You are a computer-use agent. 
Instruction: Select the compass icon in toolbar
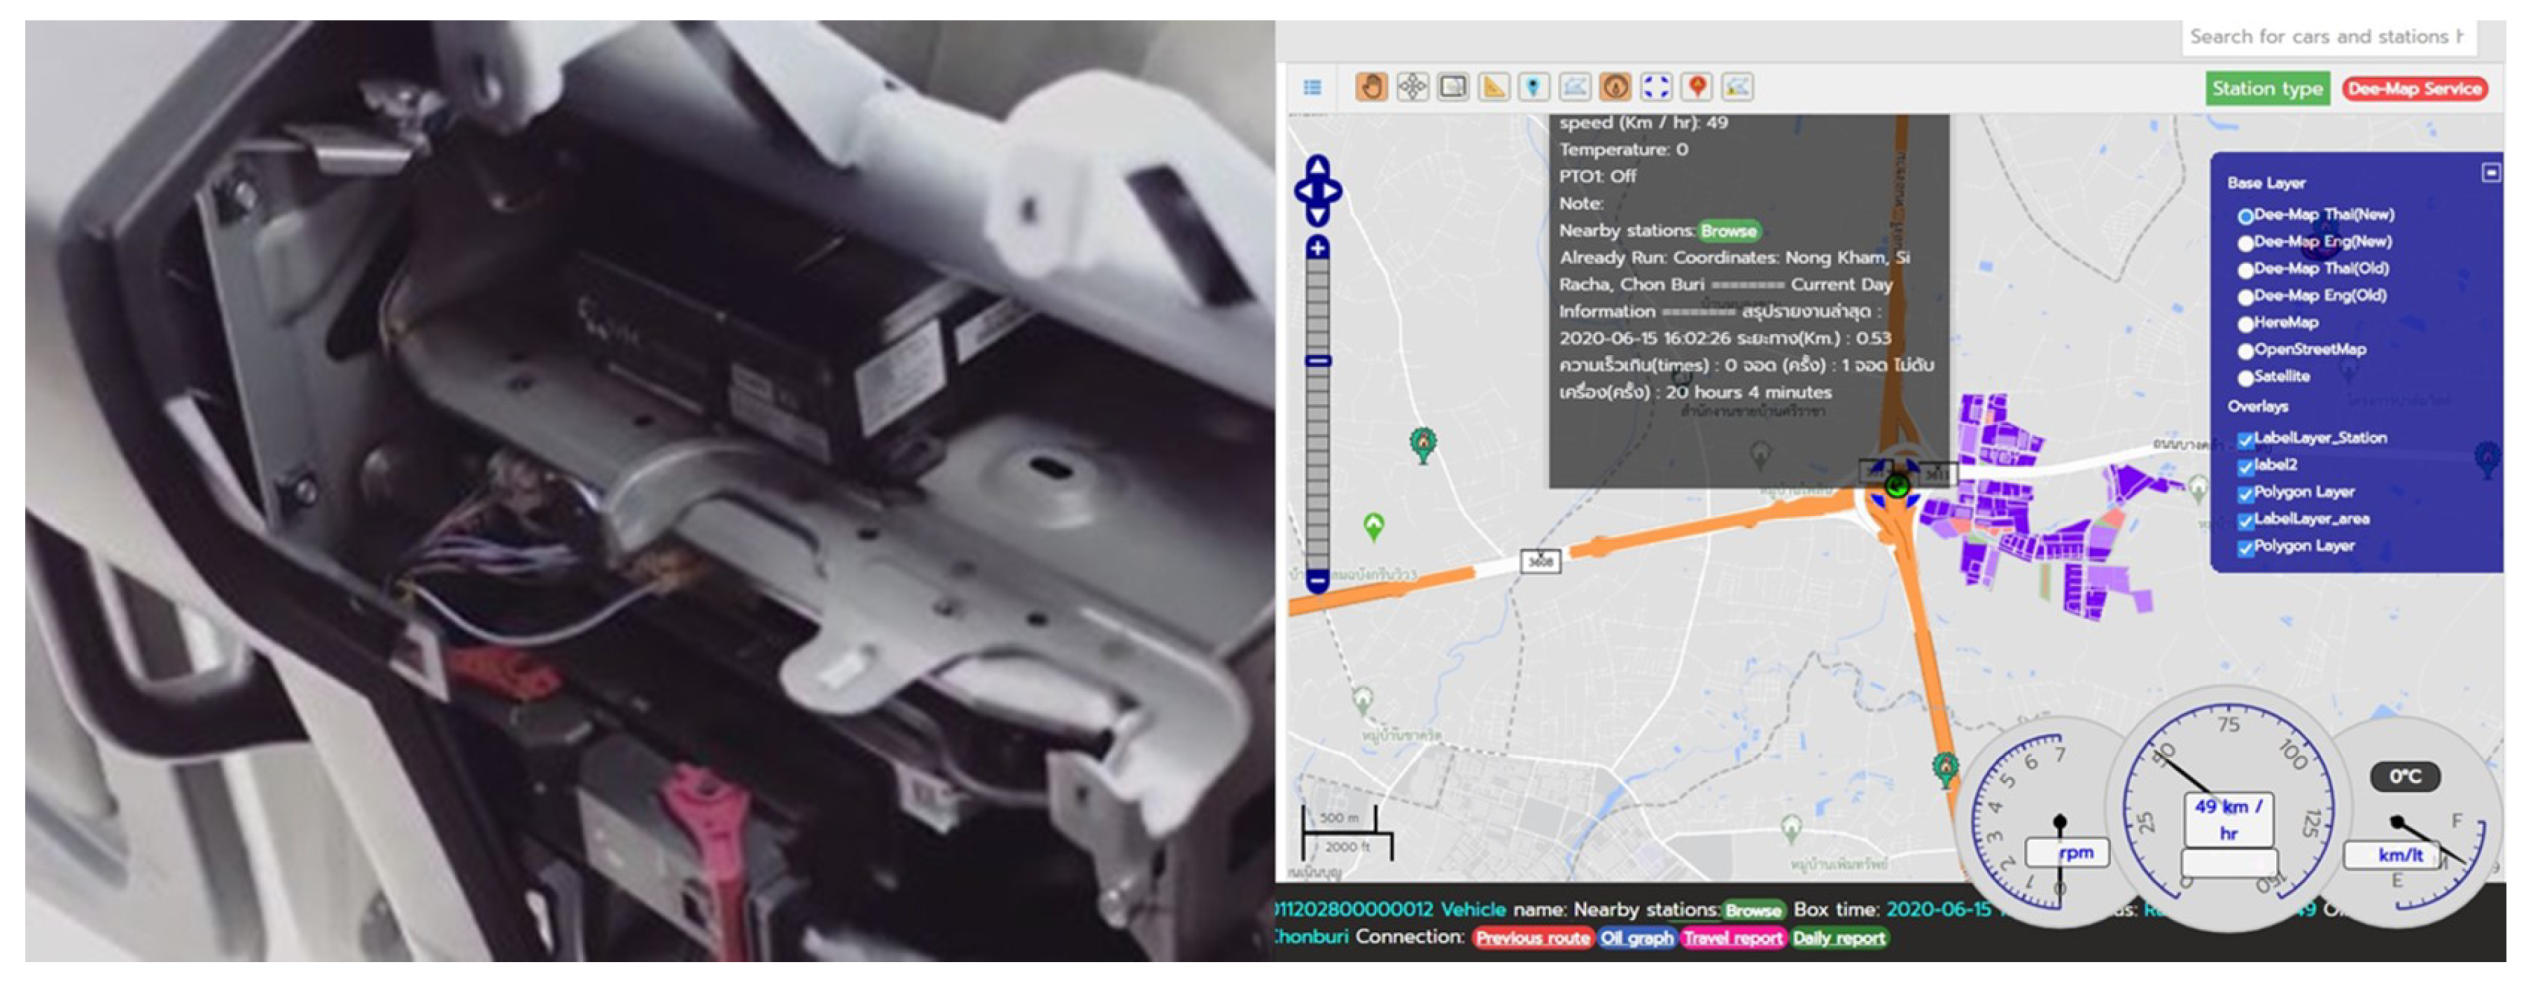1615,87
